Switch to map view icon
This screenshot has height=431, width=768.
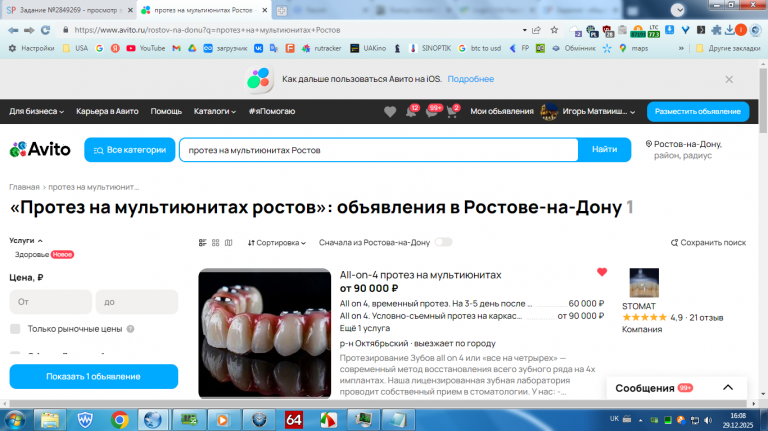coord(228,242)
